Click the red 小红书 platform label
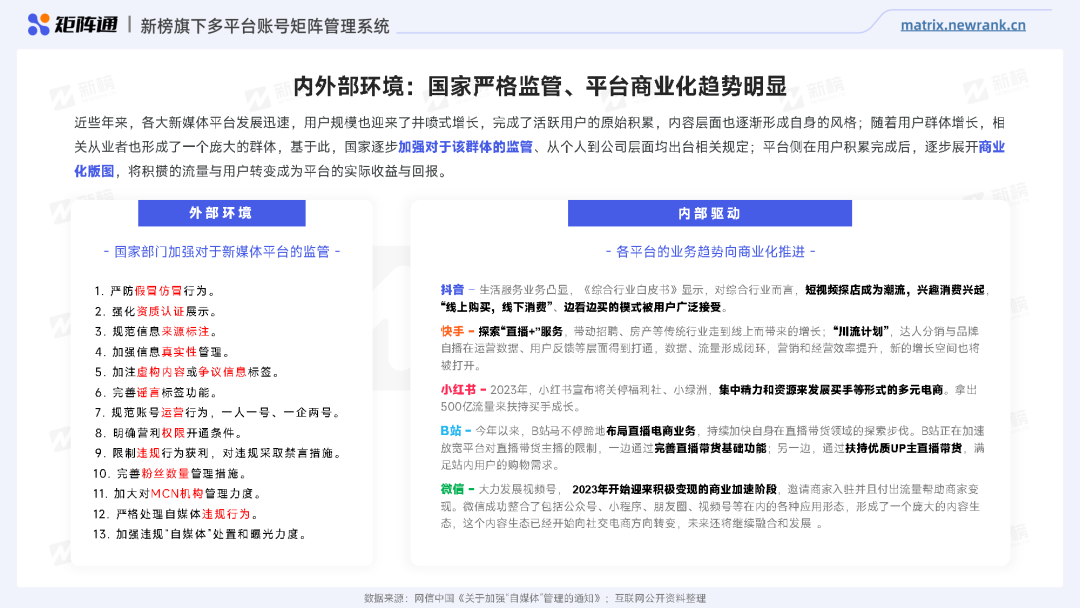The width and height of the screenshot is (1080, 608). coord(458,390)
